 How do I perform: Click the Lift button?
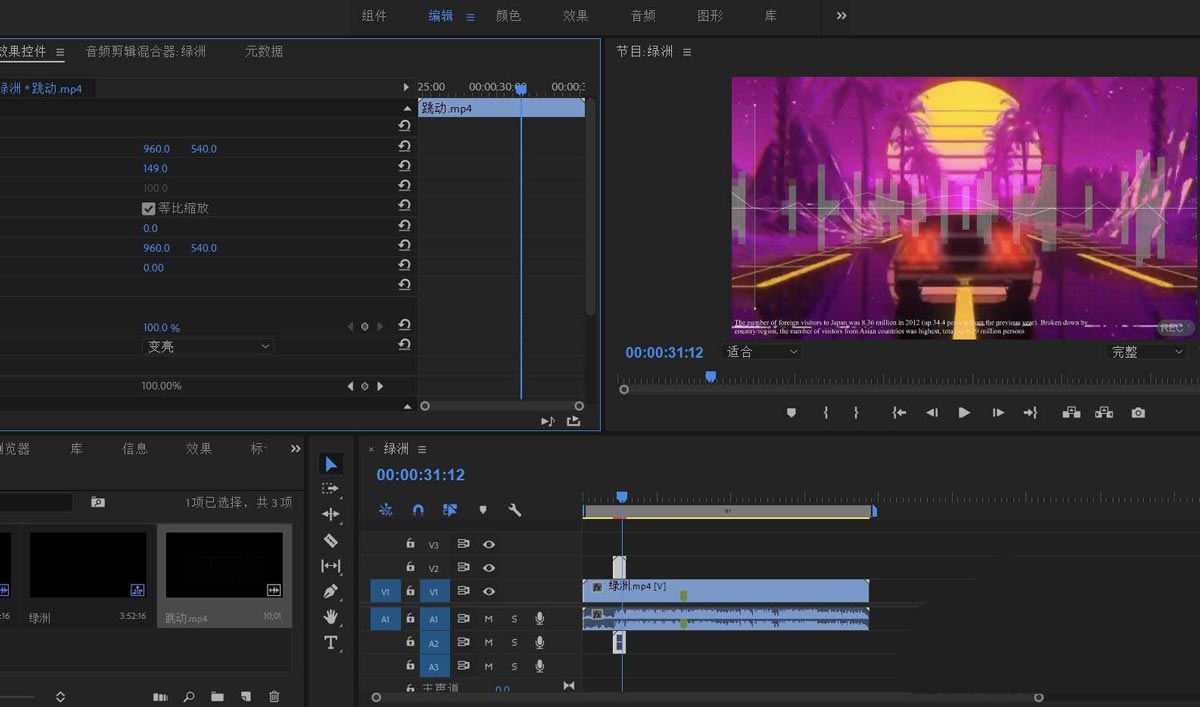click(1071, 412)
